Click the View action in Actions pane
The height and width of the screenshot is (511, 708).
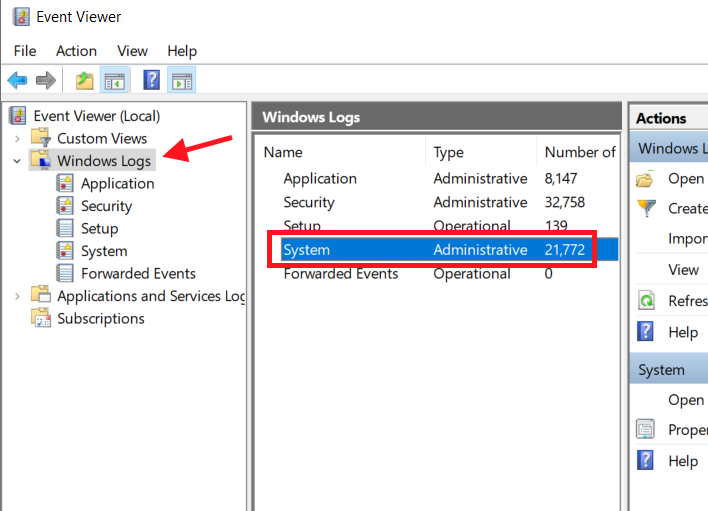(683, 270)
